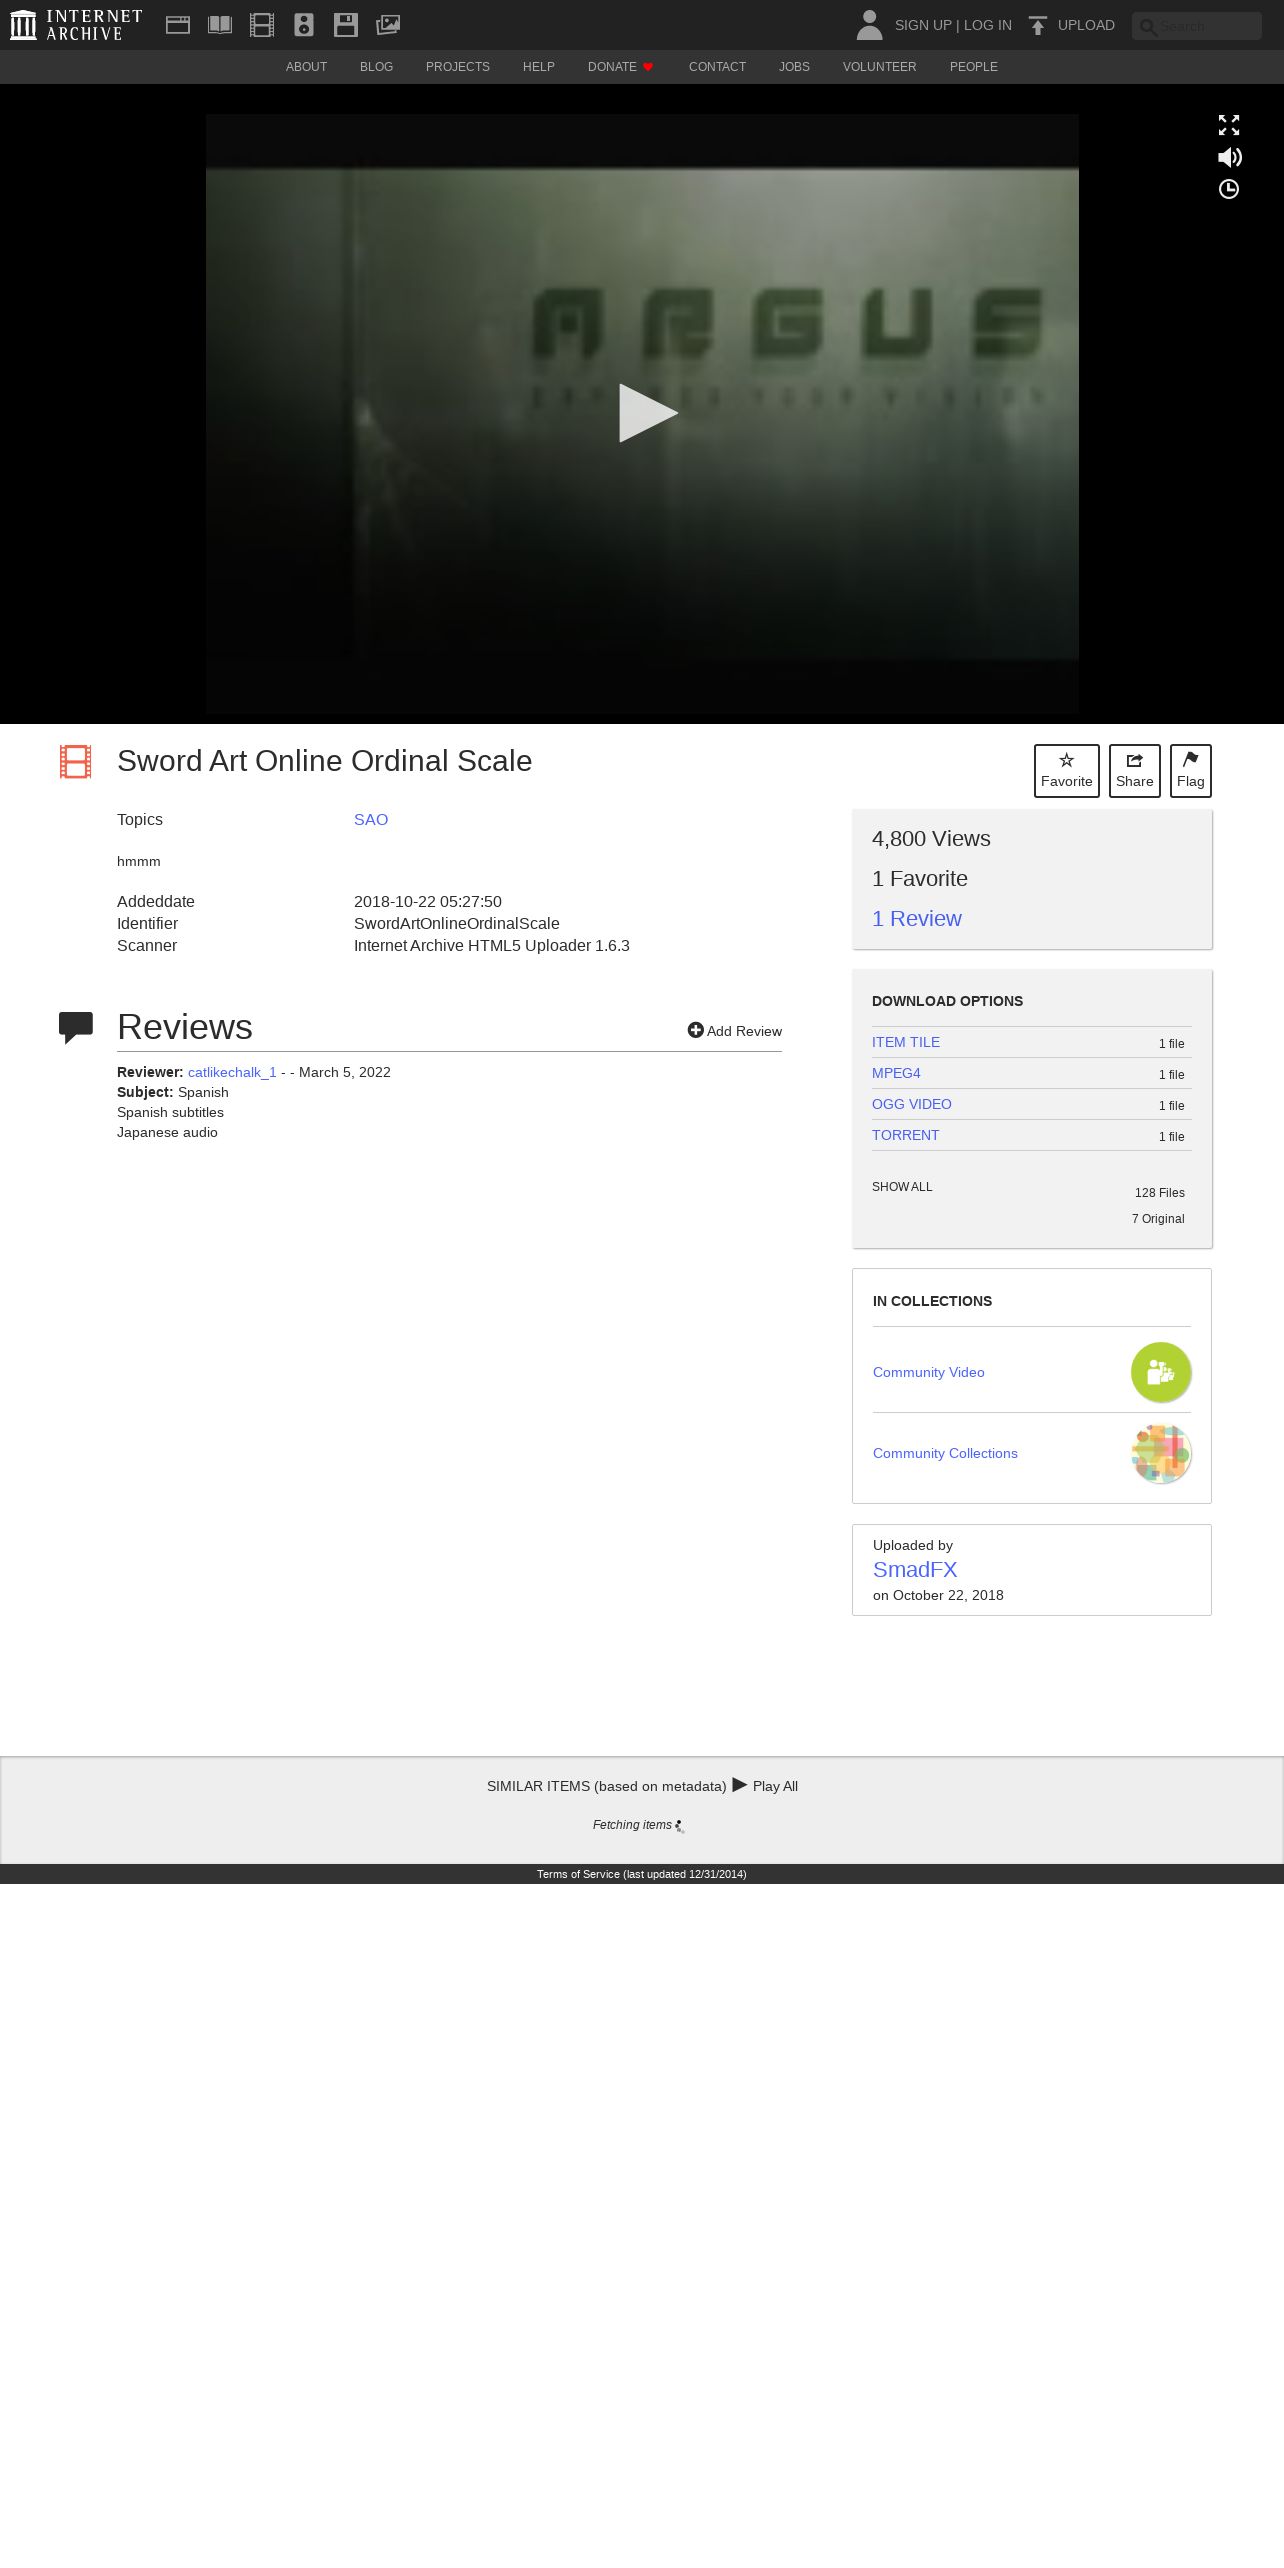Image resolution: width=1284 pixels, height=2568 pixels.
Task: Click the Play All triangle icon
Action: point(740,1785)
